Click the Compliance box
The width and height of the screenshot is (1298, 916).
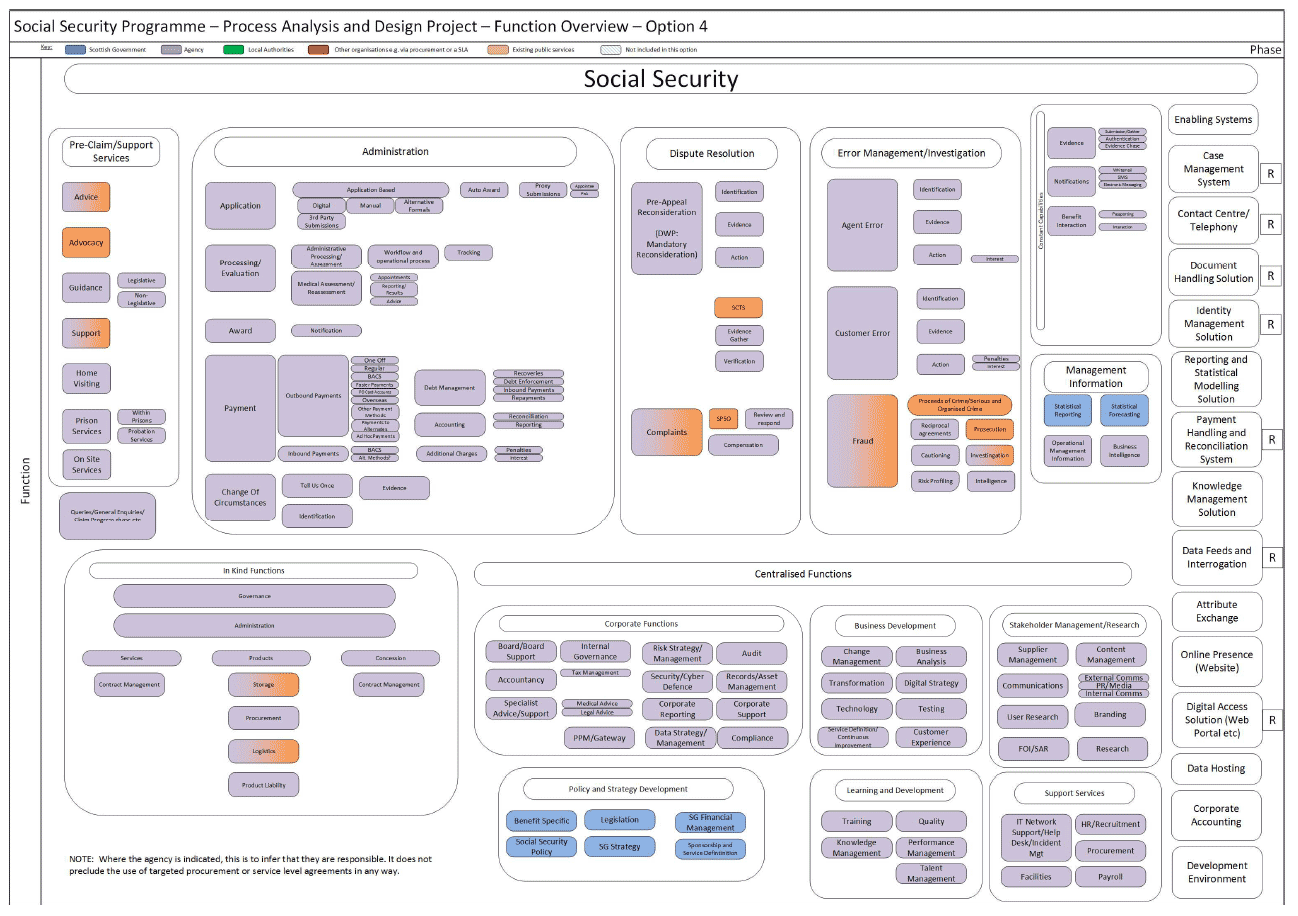752,738
